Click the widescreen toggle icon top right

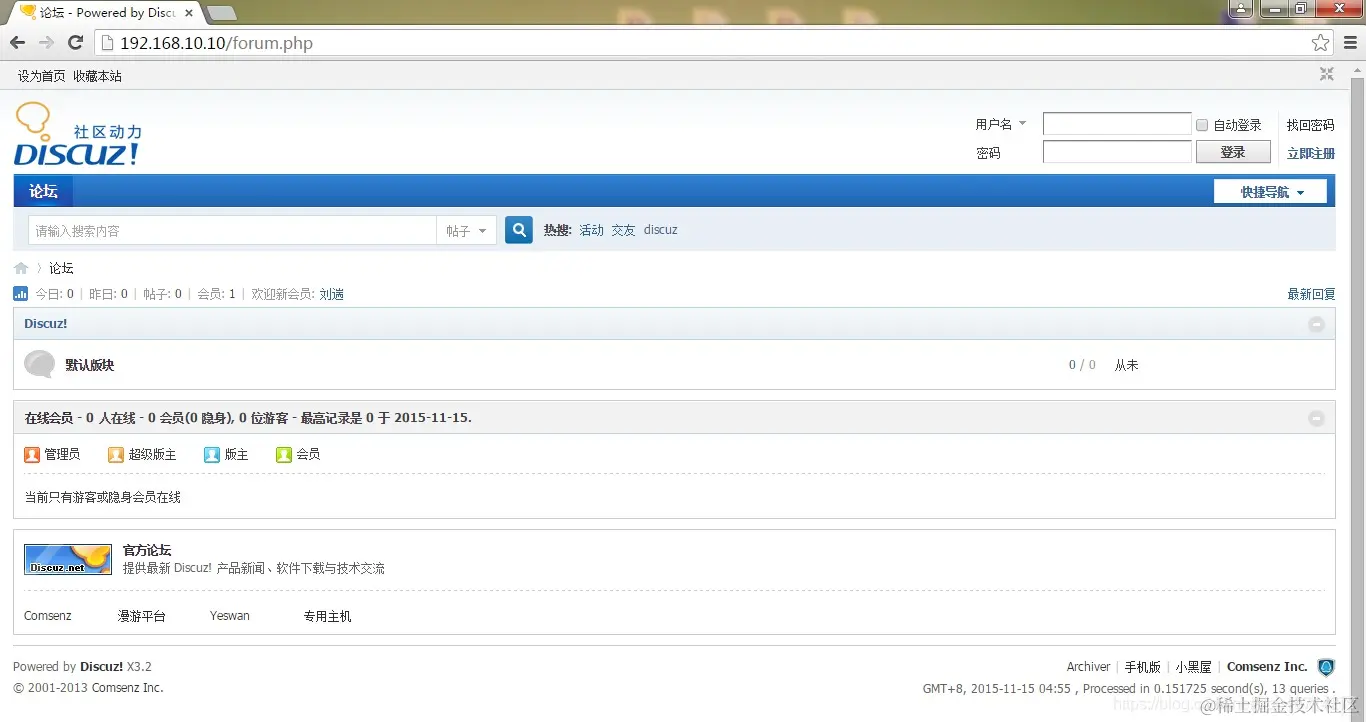coord(1327,74)
